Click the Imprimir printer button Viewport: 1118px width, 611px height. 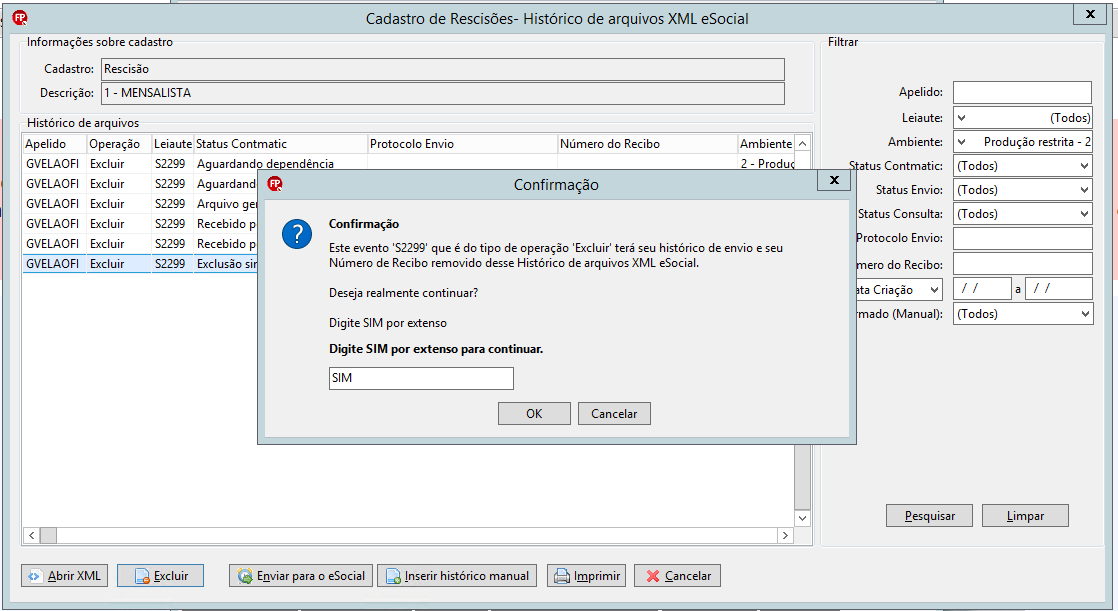(x=586, y=575)
